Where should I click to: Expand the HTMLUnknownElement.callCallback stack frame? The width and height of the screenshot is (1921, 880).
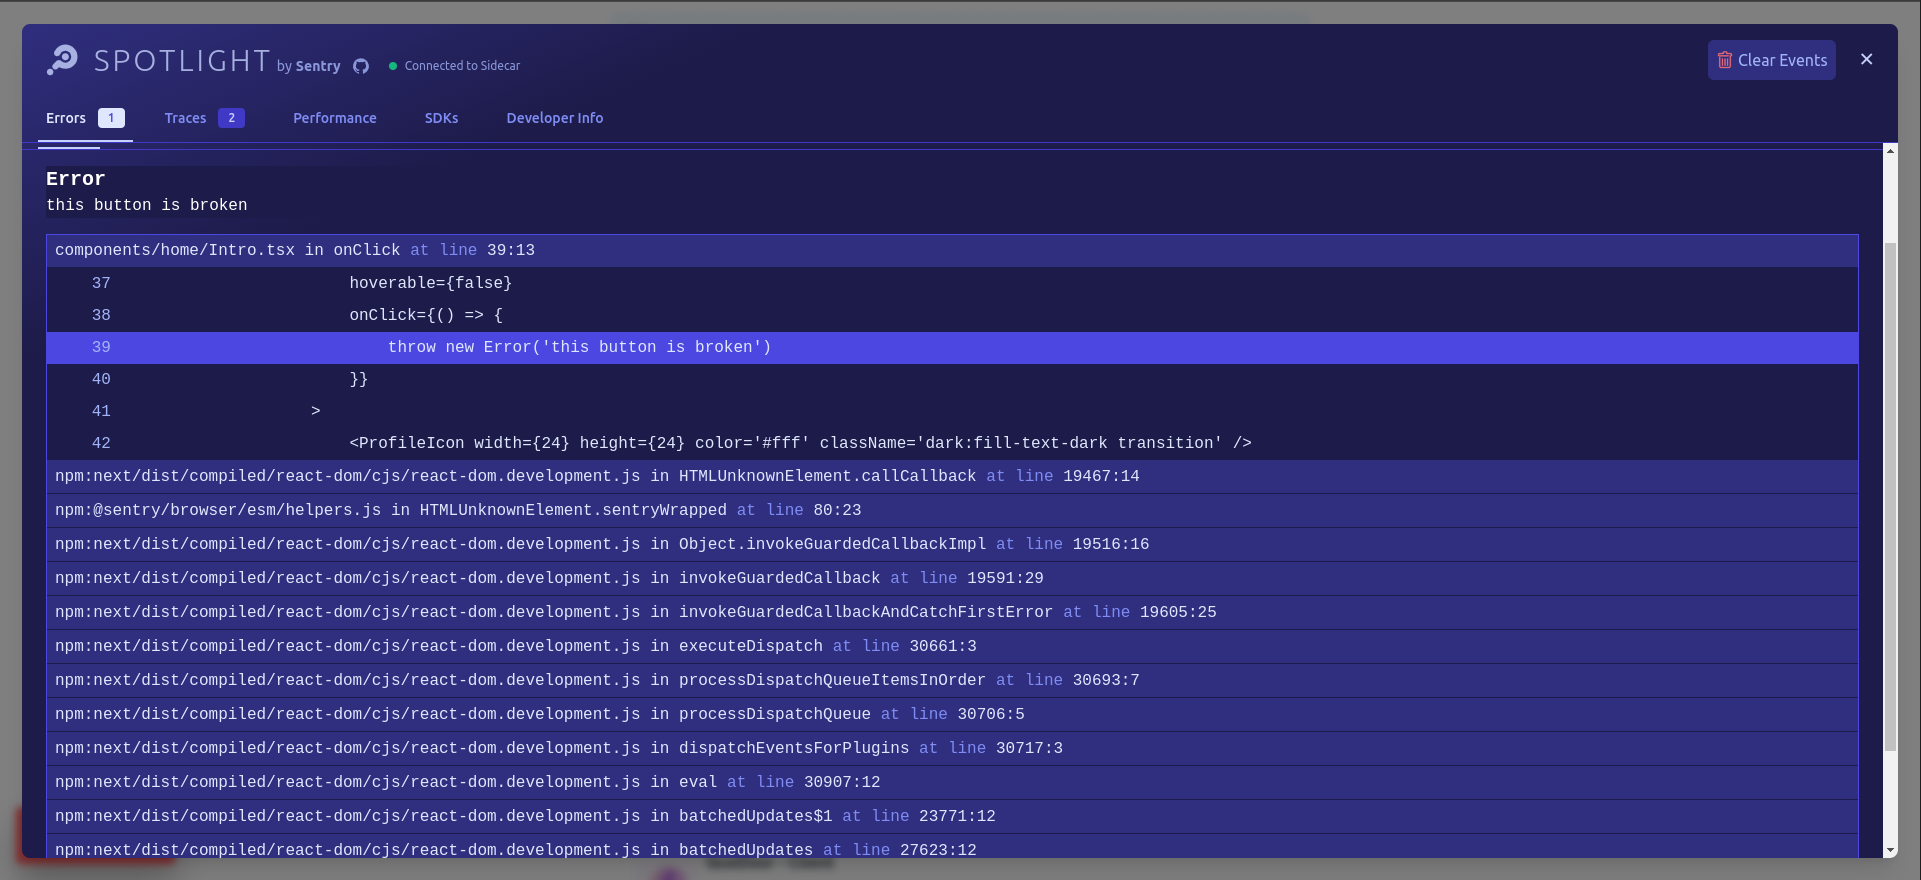tap(952, 476)
